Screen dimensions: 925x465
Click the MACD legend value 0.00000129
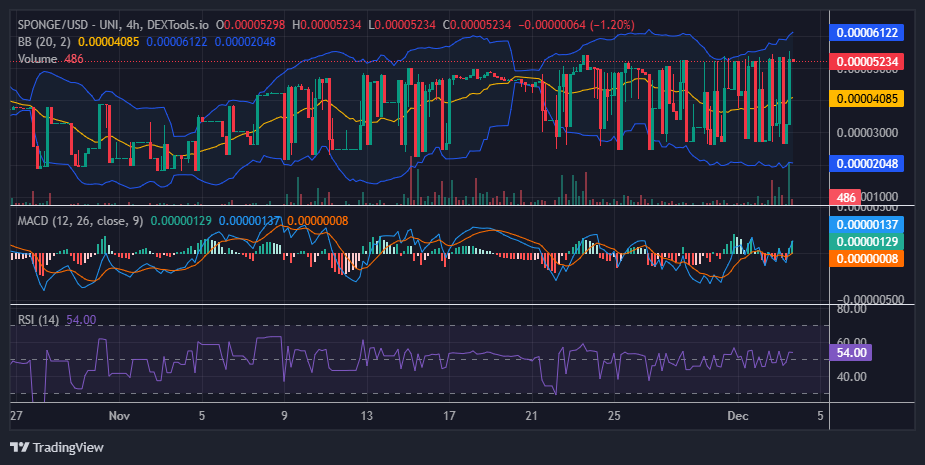pos(181,221)
